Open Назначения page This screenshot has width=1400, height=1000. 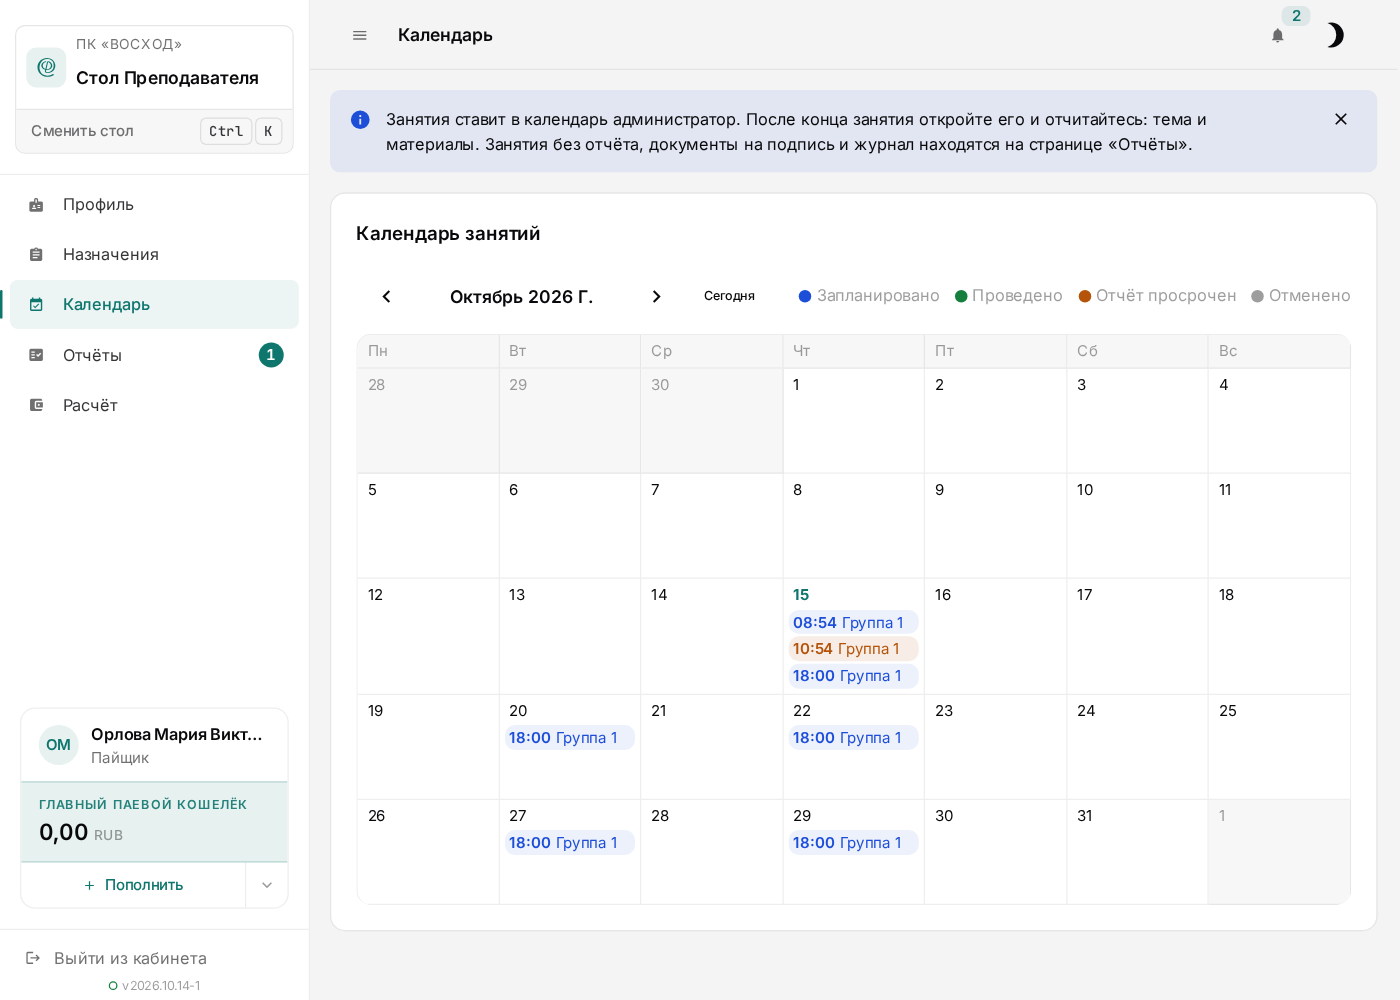154,254
